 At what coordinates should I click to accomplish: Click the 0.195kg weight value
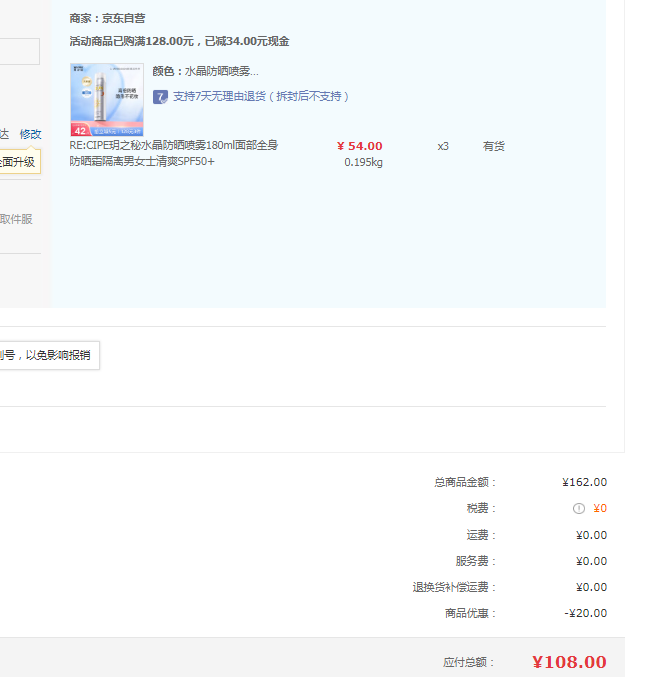pos(363,162)
